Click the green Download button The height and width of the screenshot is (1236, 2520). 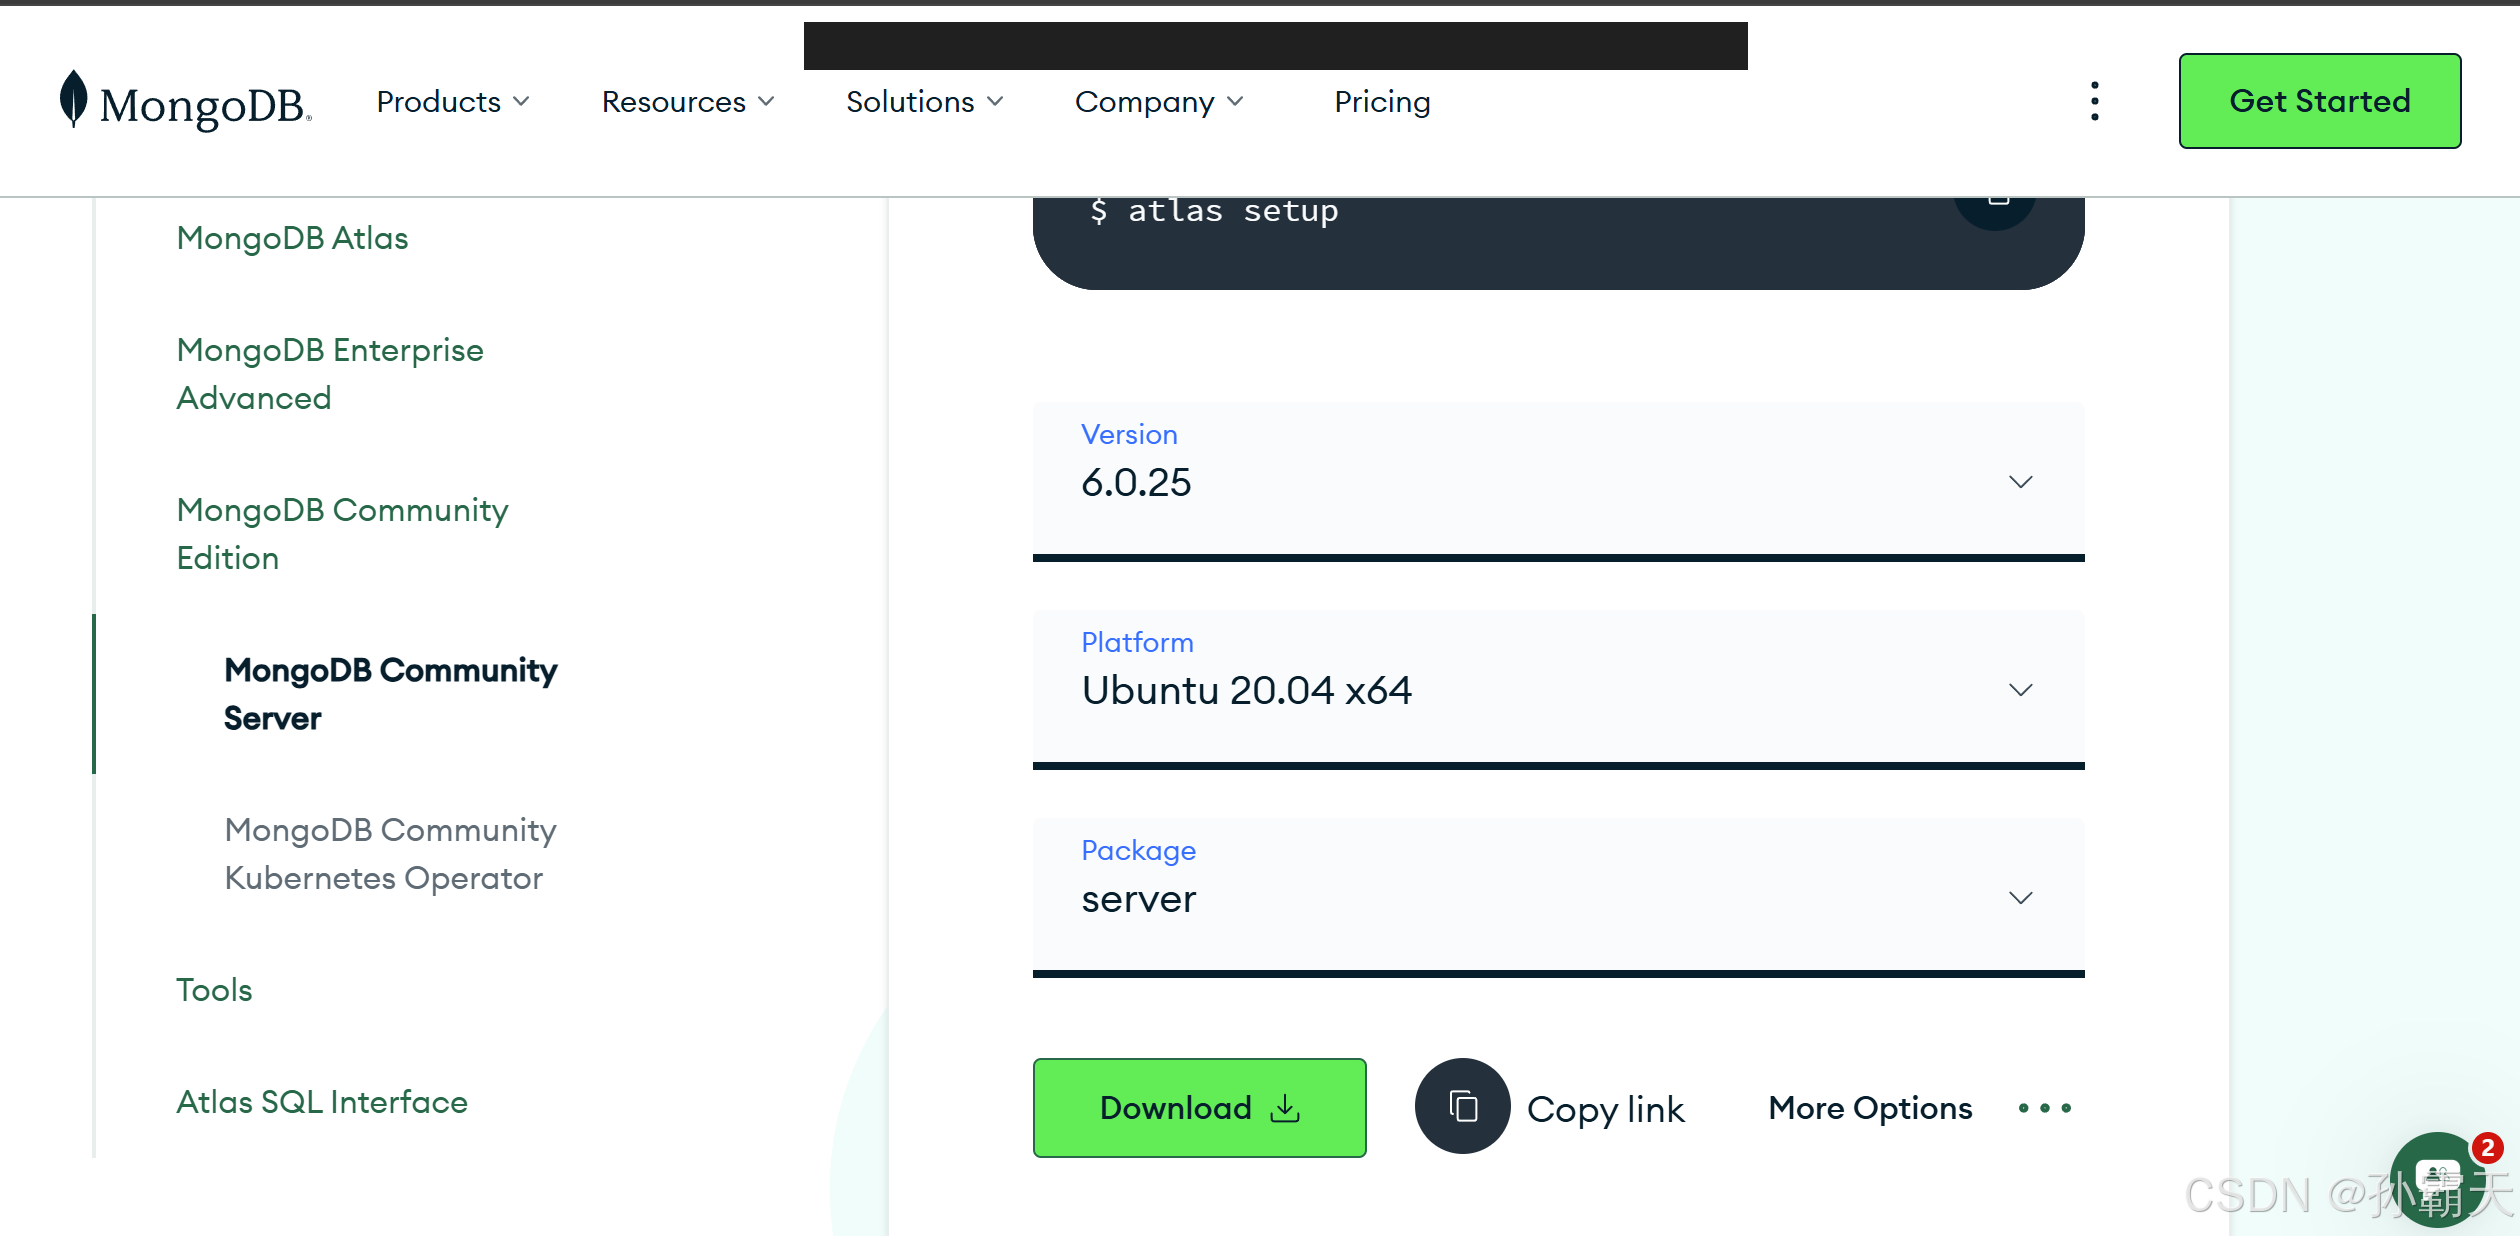[x=1199, y=1108]
